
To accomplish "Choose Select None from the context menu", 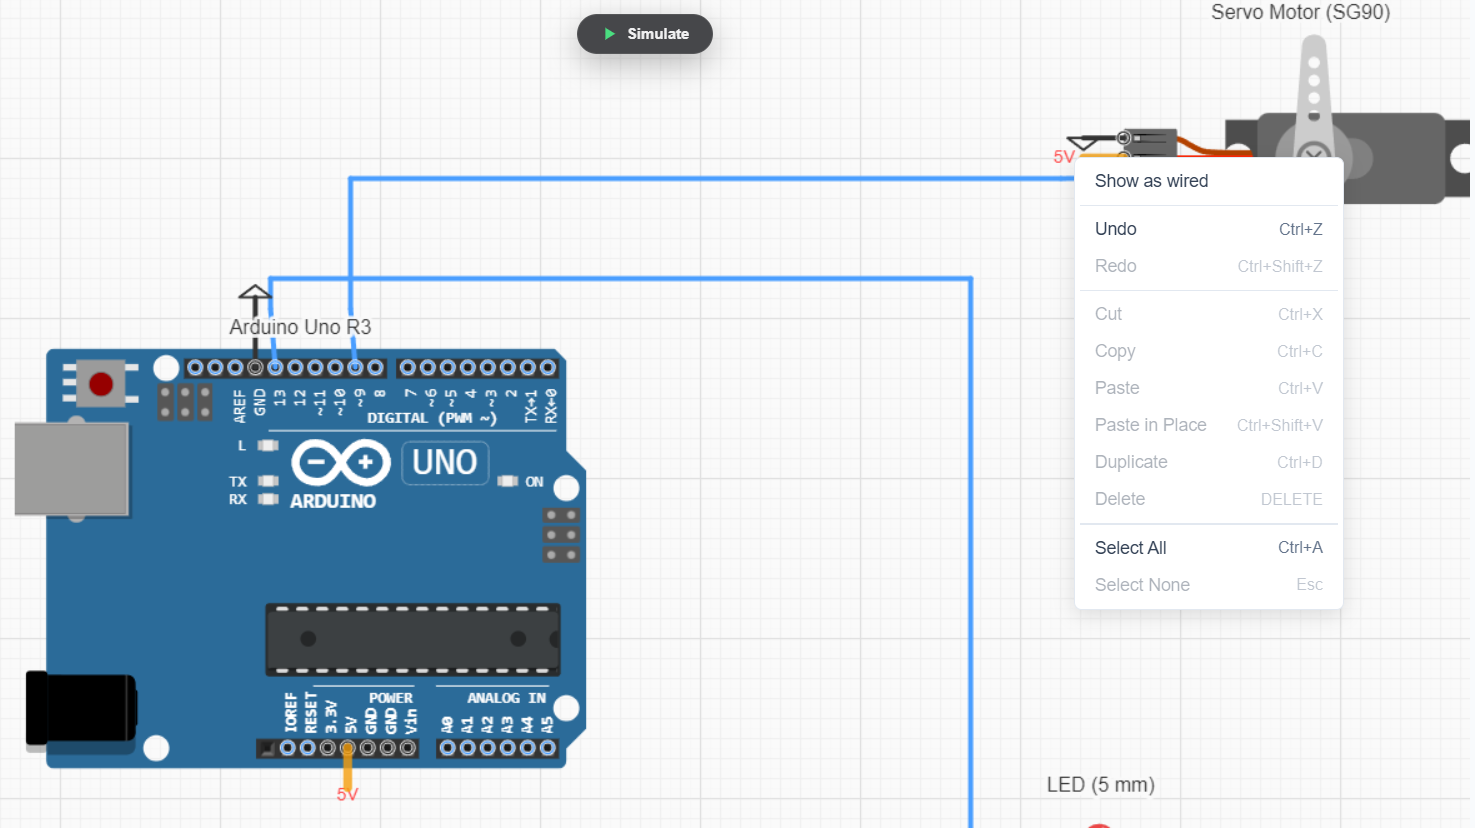I will coord(1208,585).
